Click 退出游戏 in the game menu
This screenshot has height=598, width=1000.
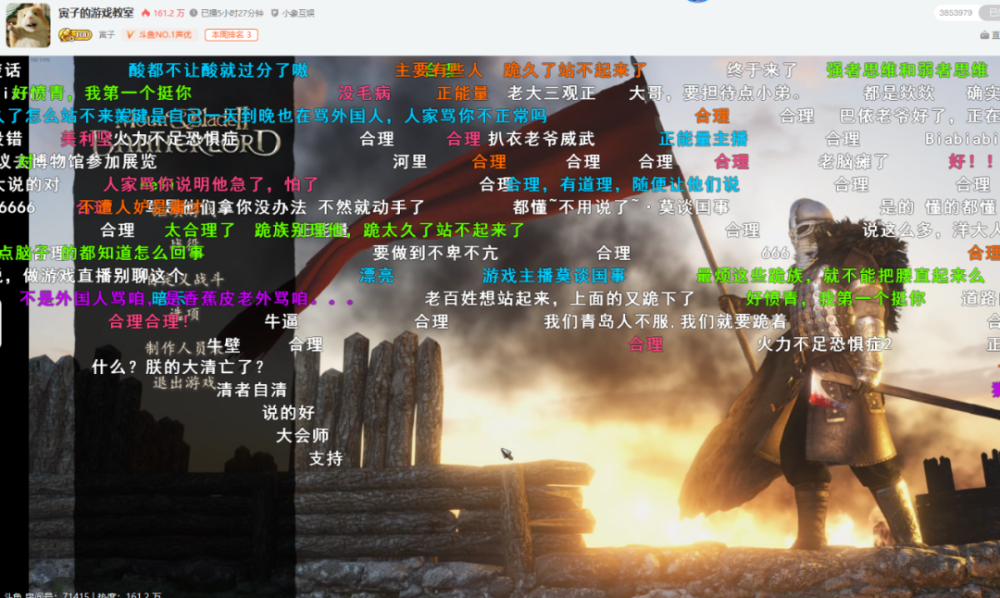click(x=184, y=383)
